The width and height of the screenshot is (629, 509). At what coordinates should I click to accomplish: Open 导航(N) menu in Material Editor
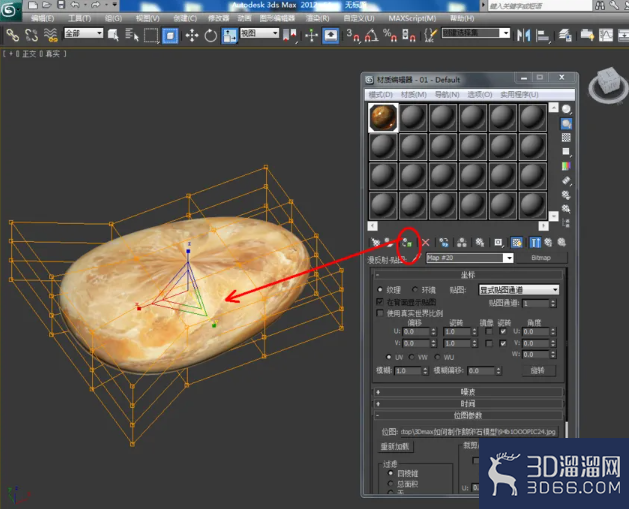(447, 95)
